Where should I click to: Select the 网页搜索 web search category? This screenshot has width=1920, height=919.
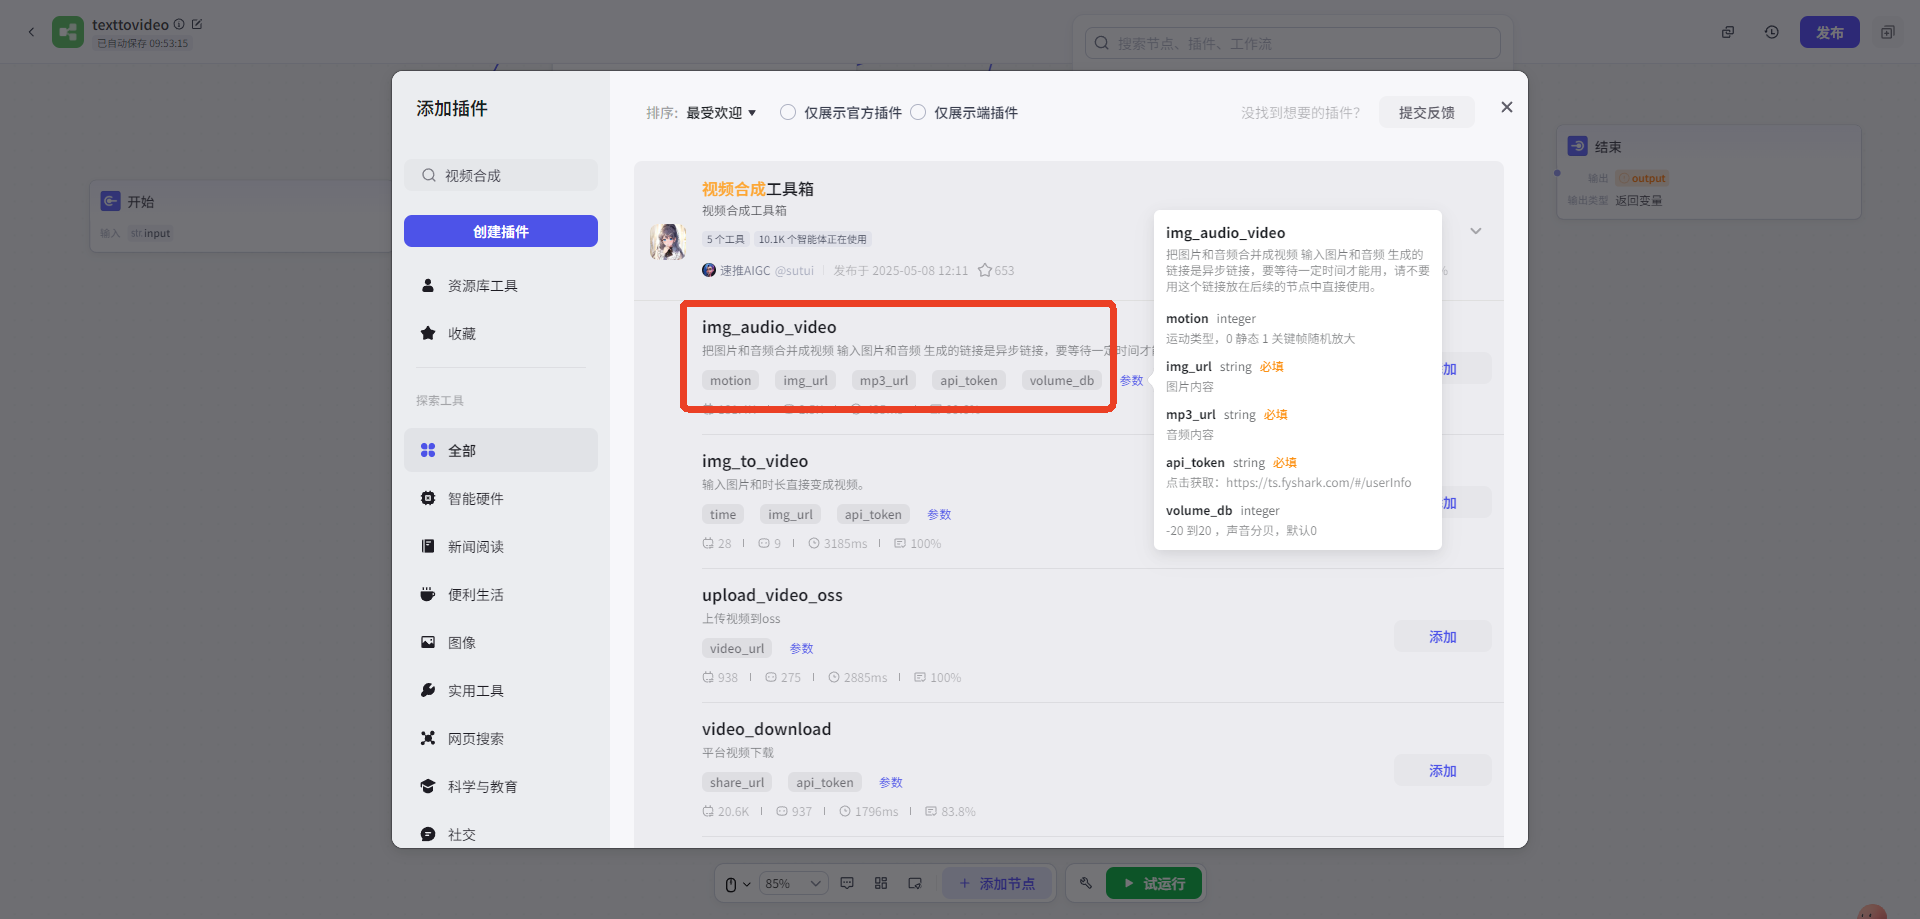475,739
